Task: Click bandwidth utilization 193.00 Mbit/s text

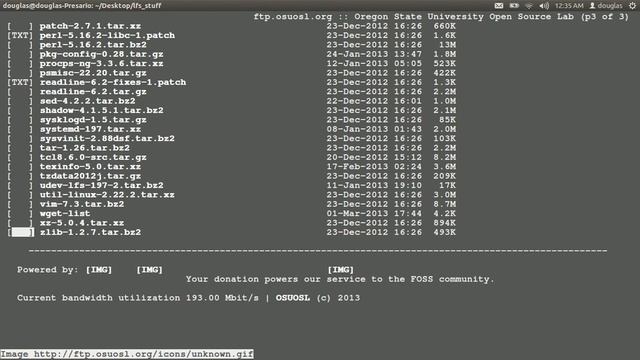Action: 138,298
